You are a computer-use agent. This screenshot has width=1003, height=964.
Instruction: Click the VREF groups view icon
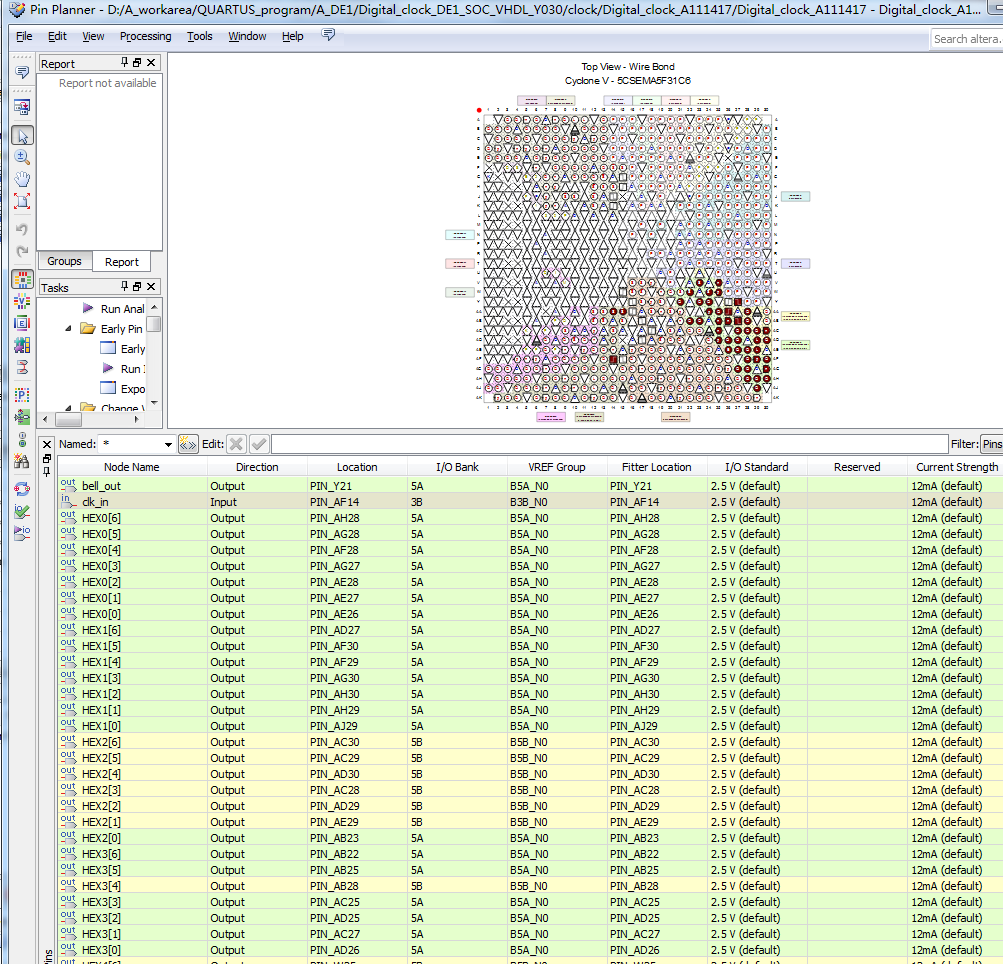(22, 301)
